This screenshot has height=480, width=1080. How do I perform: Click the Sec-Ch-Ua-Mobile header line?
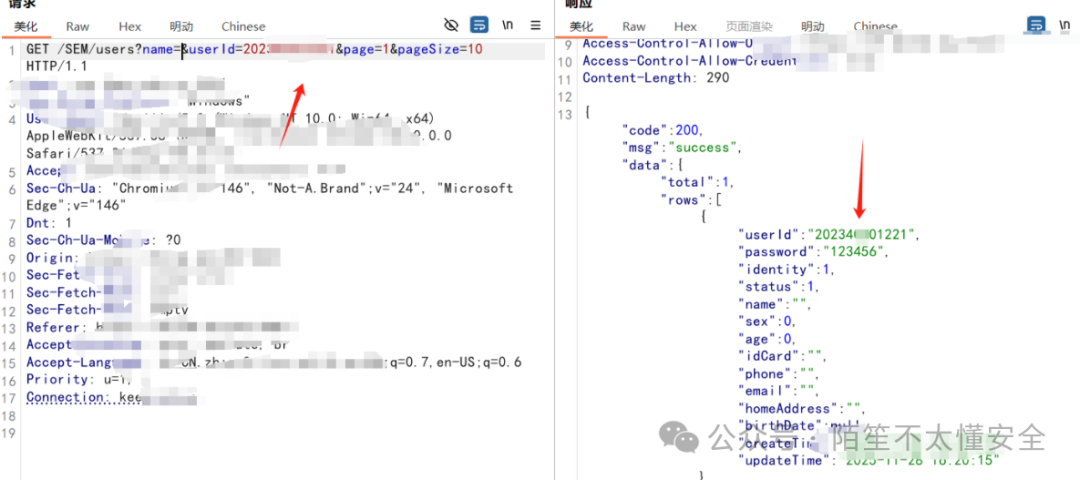(103, 240)
